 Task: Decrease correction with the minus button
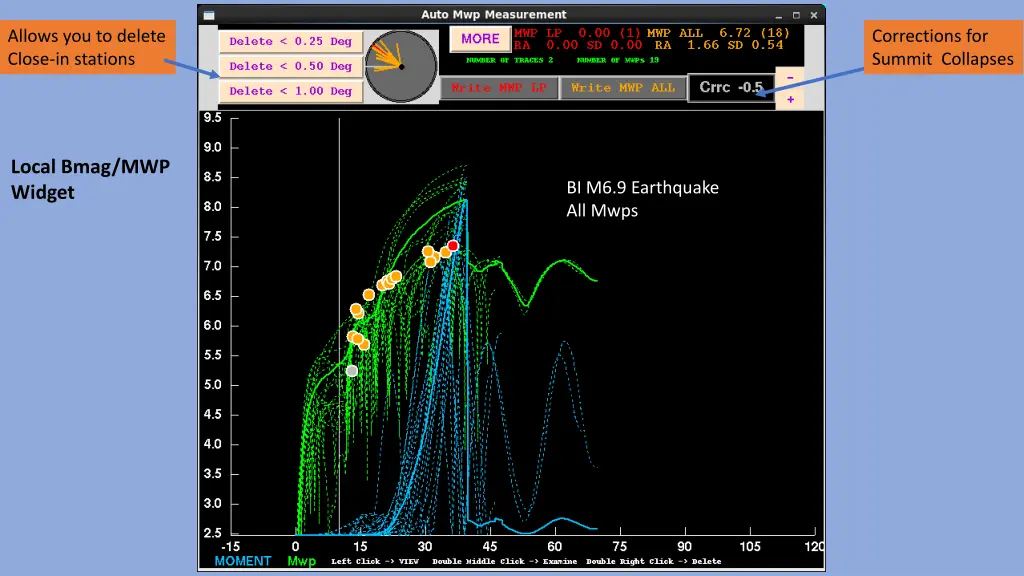[x=790, y=77]
